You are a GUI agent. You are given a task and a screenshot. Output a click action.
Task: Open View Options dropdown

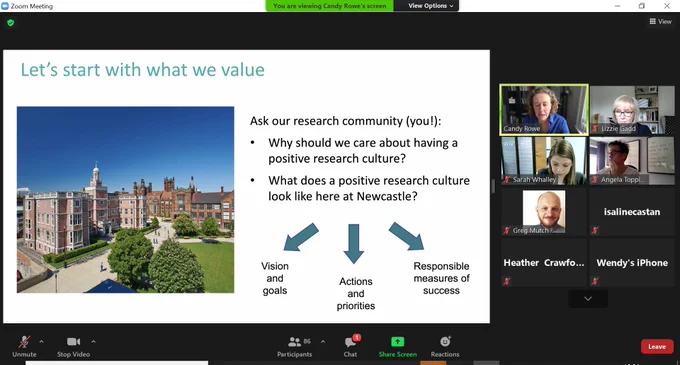pyautogui.click(x=430, y=6)
